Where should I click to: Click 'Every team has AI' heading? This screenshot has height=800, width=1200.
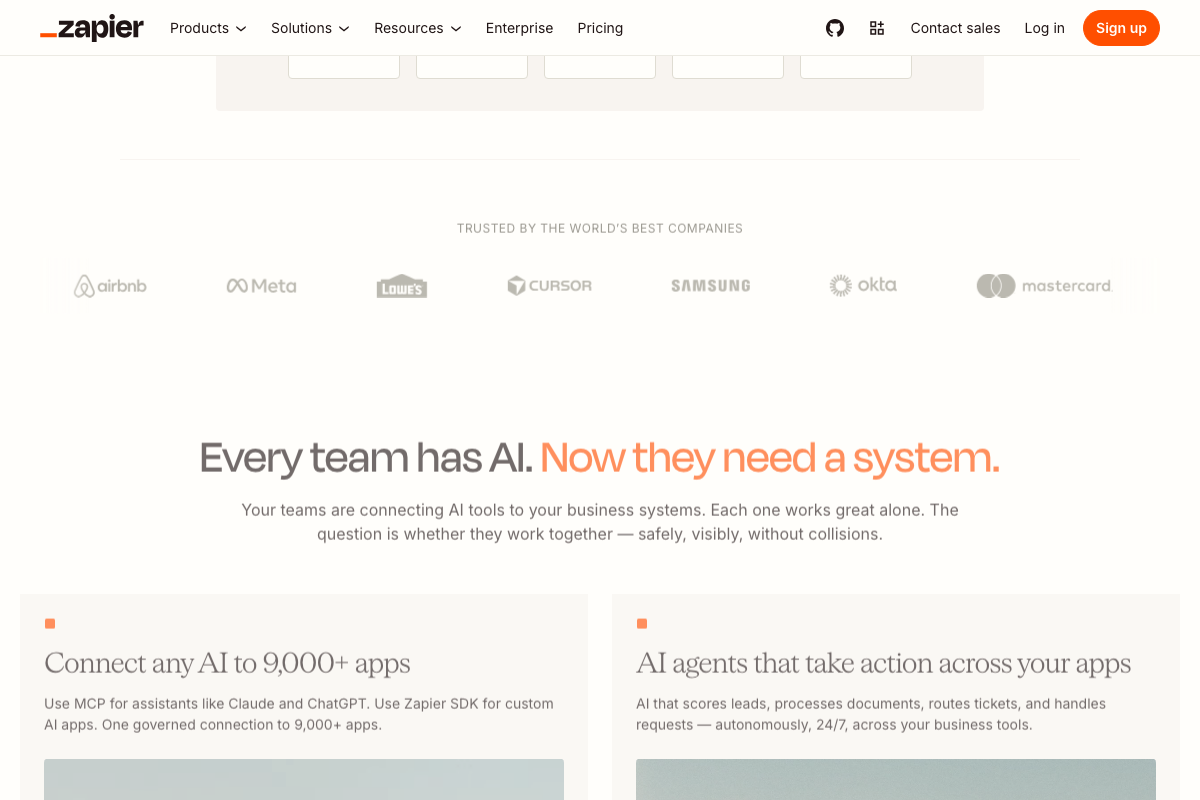pos(599,458)
